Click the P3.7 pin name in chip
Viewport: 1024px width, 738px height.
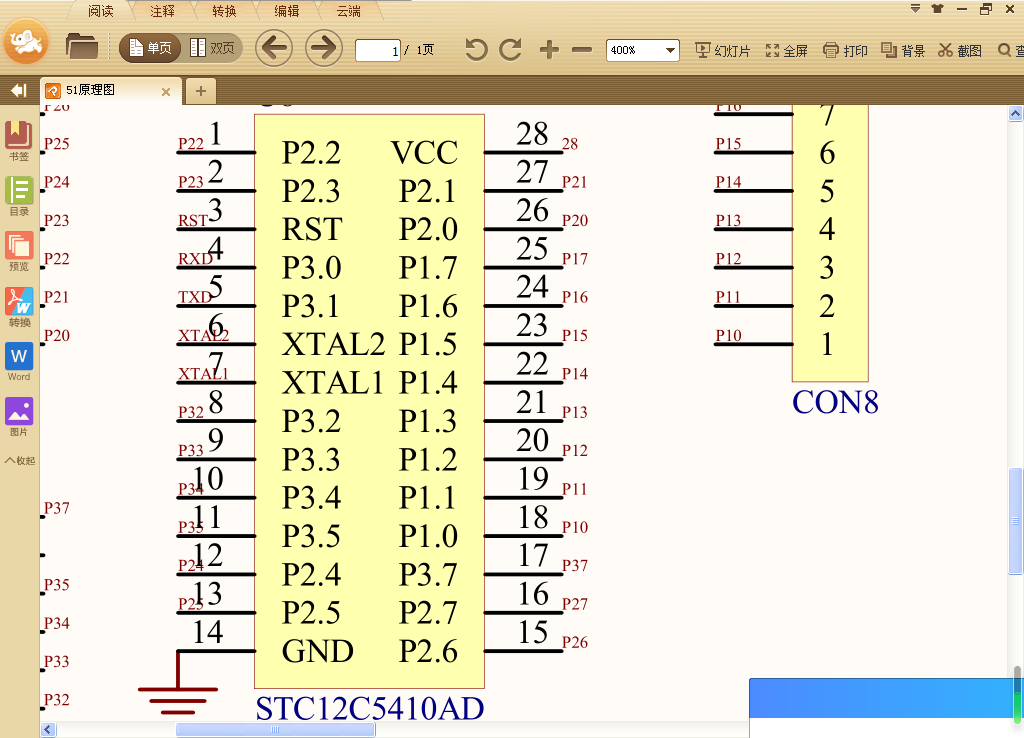tap(428, 575)
